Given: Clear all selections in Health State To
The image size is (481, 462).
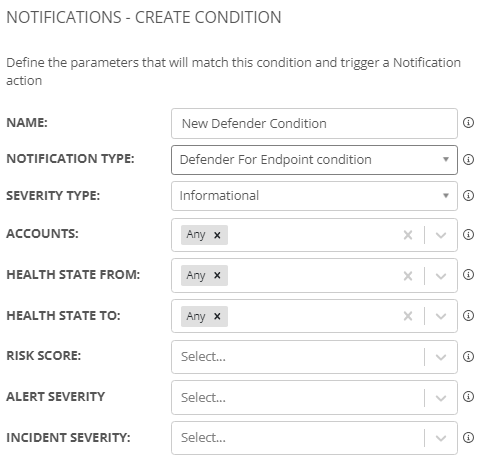Looking at the screenshot, I should coord(408,316).
